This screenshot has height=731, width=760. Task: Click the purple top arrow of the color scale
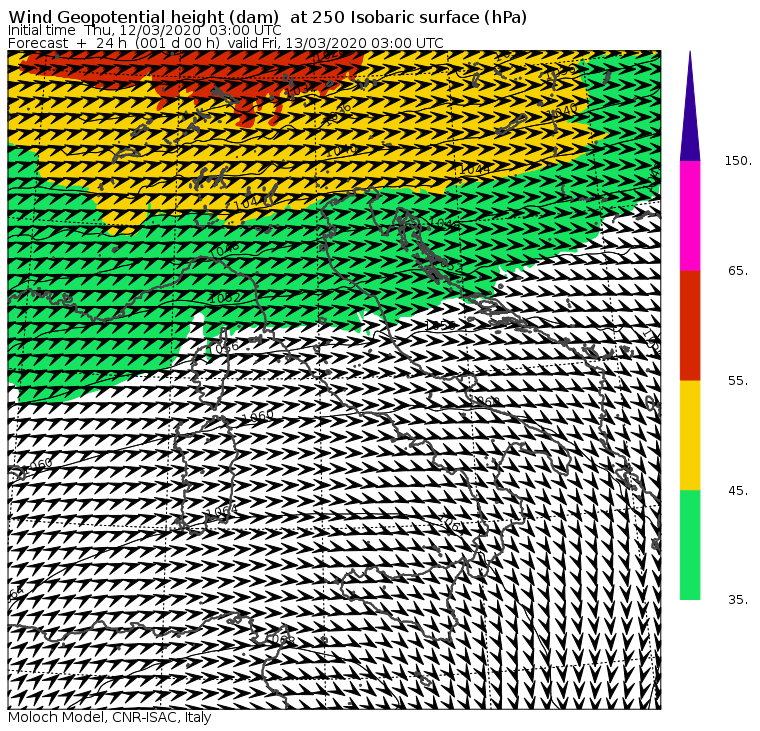pyautogui.click(x=690, y=106)
